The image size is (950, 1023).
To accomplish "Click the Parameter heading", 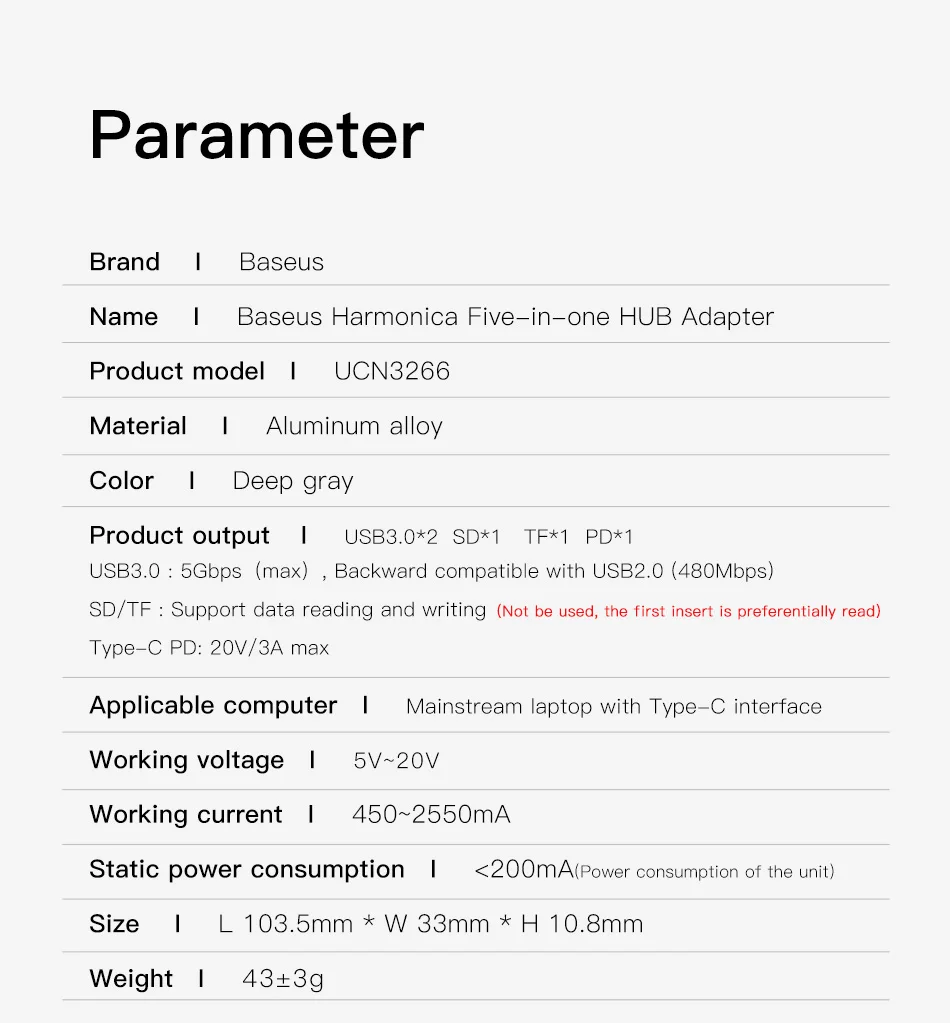I will tap(256, 135).
